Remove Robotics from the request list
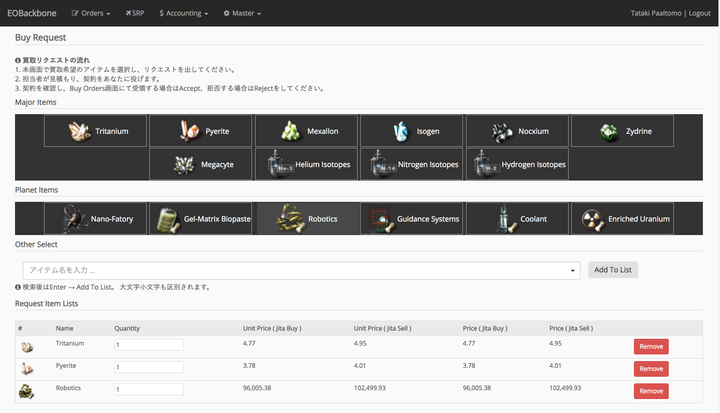The image size is (720, 413). pos(650,391)
